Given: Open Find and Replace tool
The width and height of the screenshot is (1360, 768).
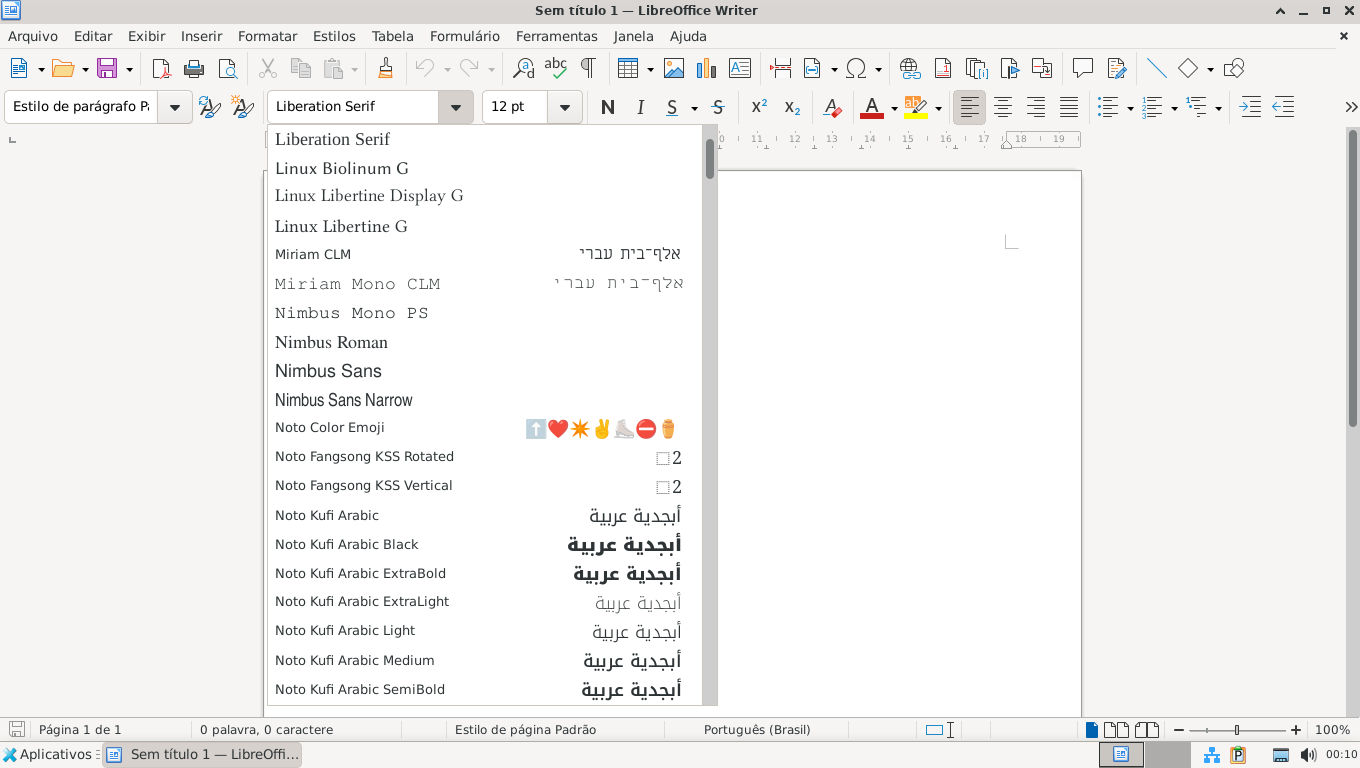Looking at the screenshot, I should [x=523, y=69].
